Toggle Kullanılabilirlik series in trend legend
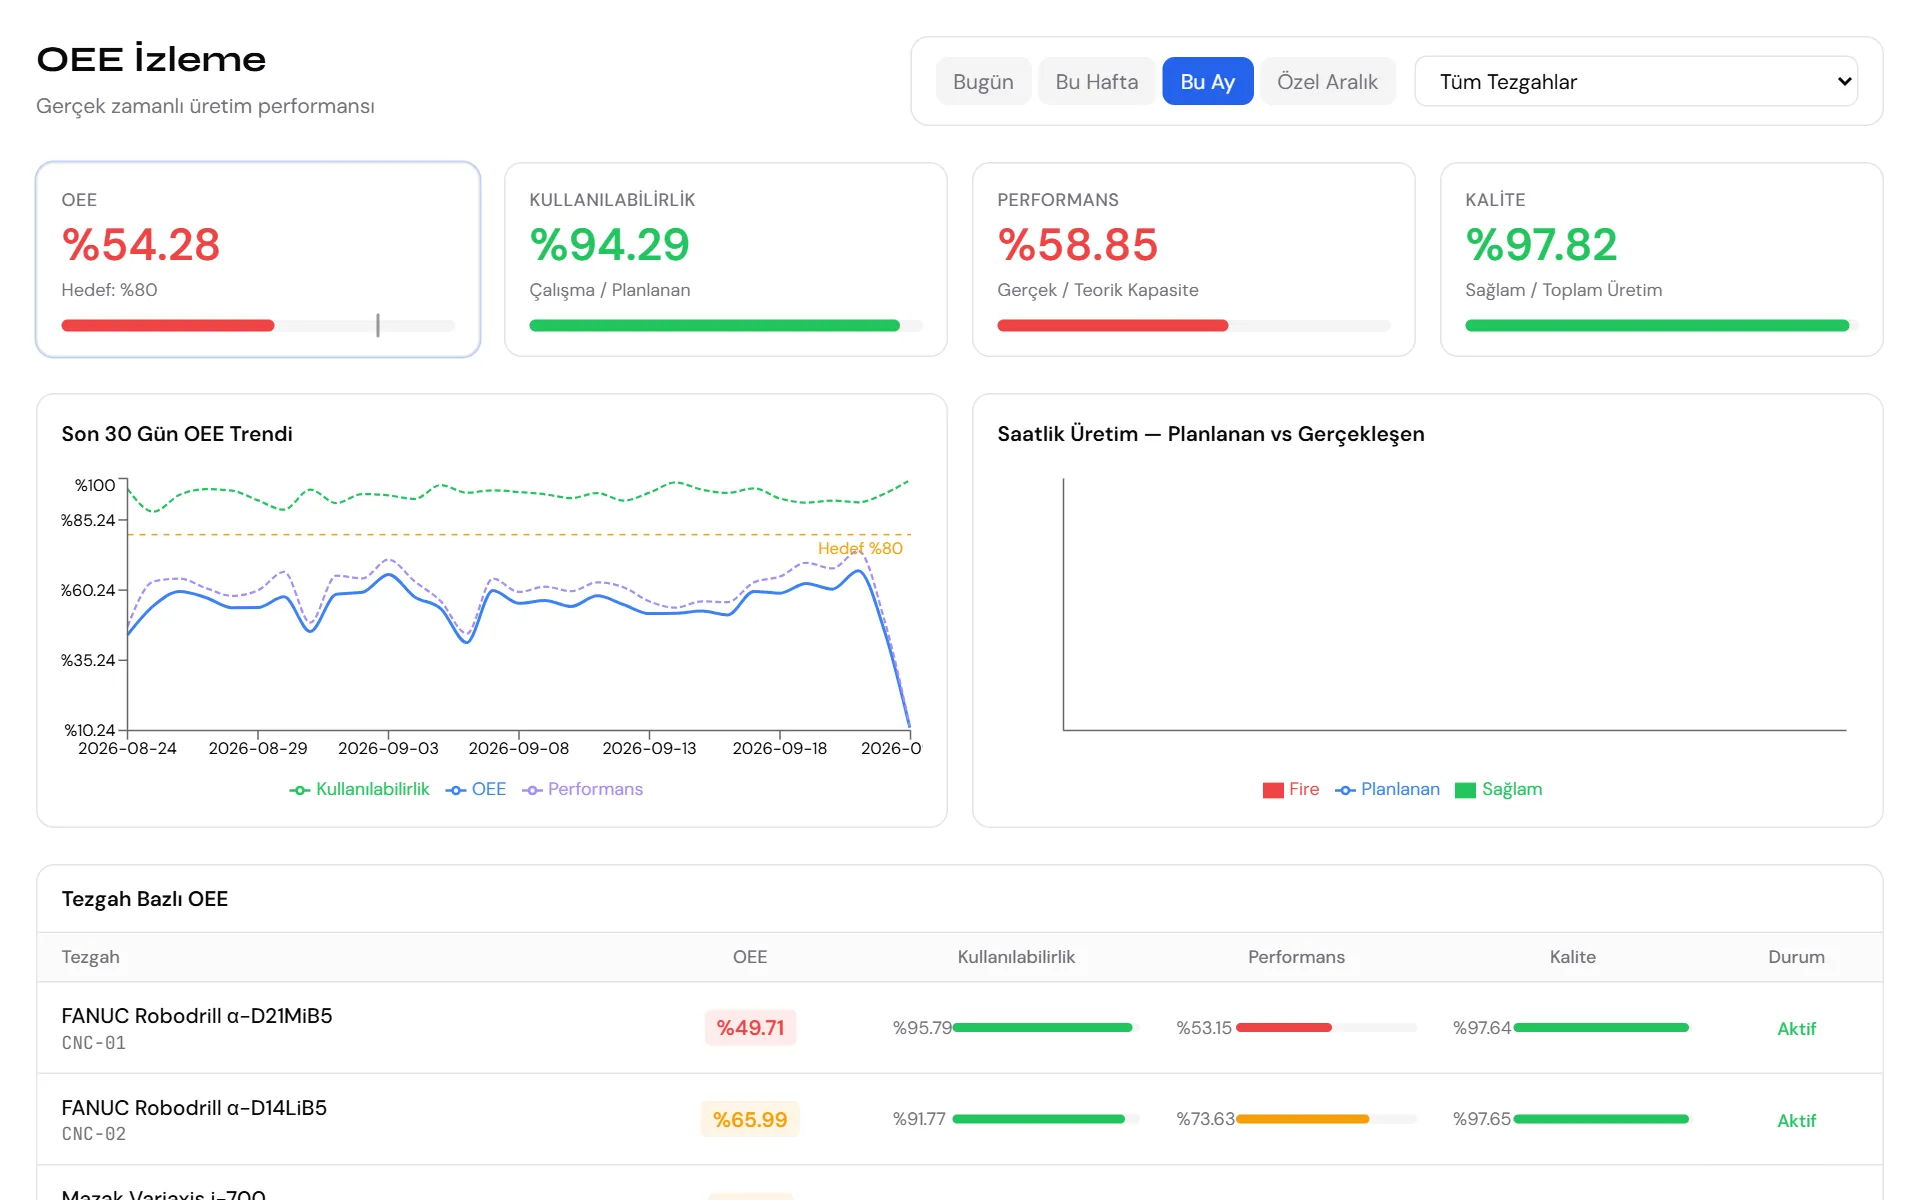The height and width of the screenshot is (1200, 1920). coord(360,789)
